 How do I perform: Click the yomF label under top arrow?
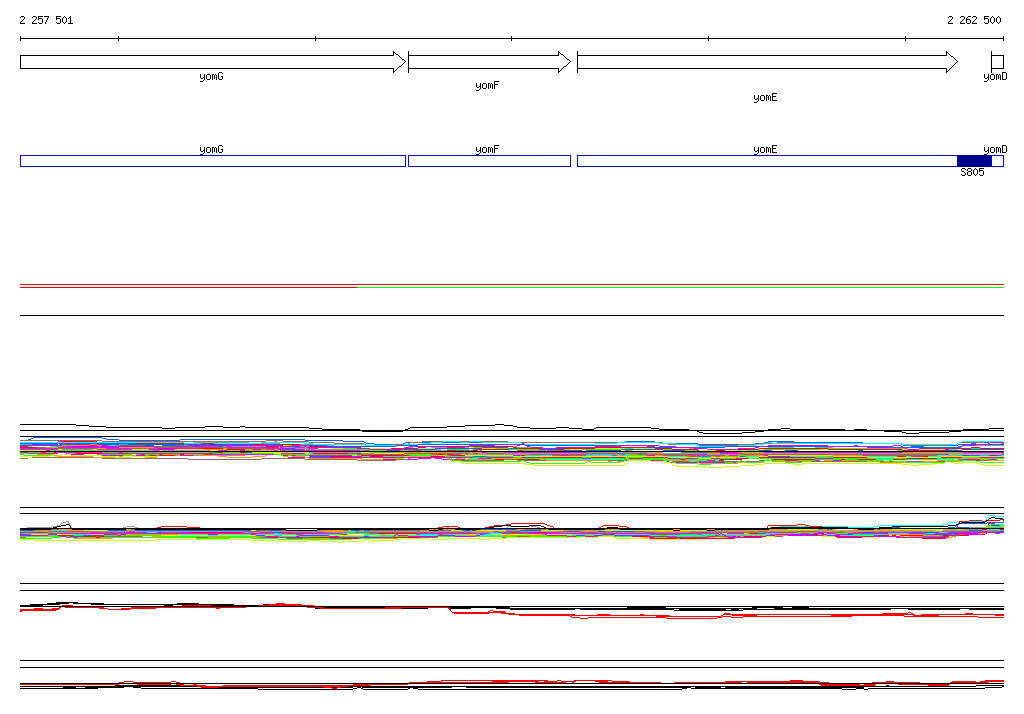[487, 86]
